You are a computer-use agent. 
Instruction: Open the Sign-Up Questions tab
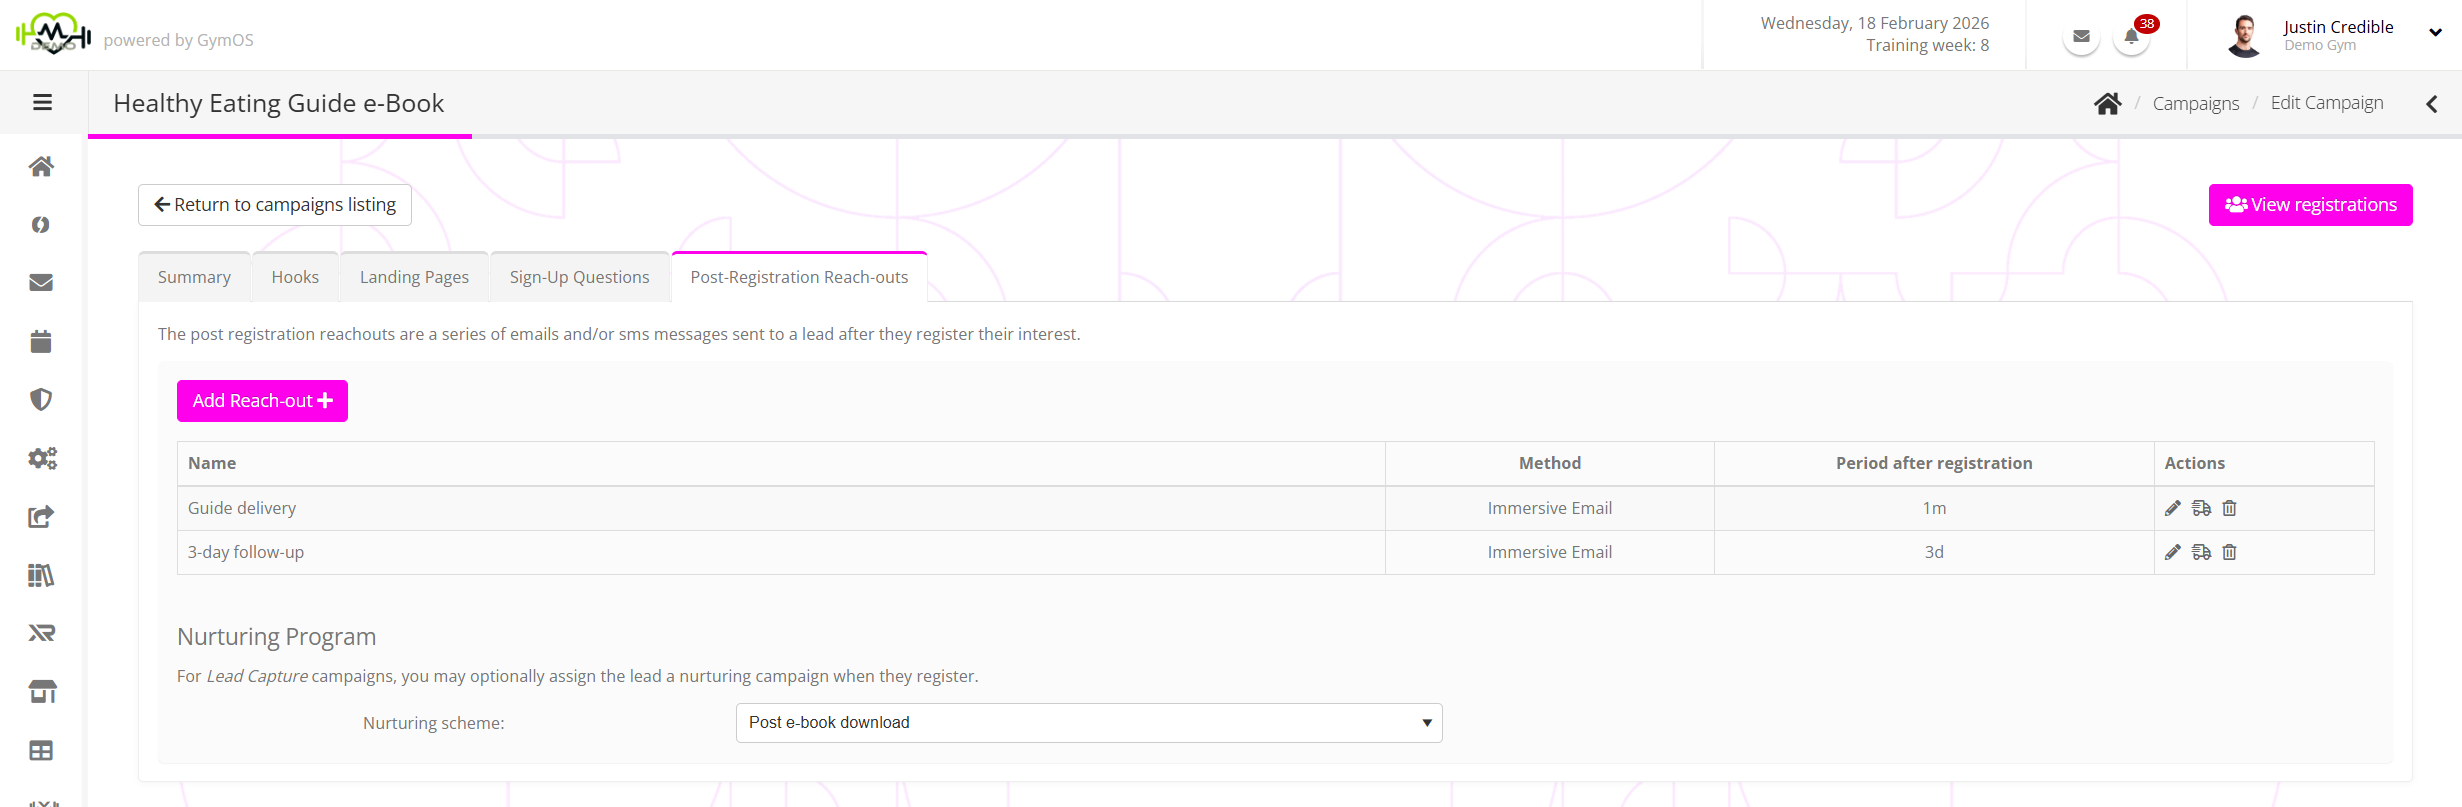579,277
